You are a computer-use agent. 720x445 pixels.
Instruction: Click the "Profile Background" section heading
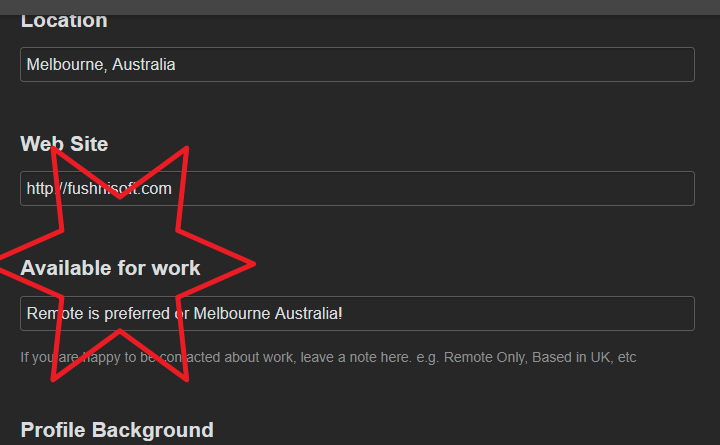117,430
